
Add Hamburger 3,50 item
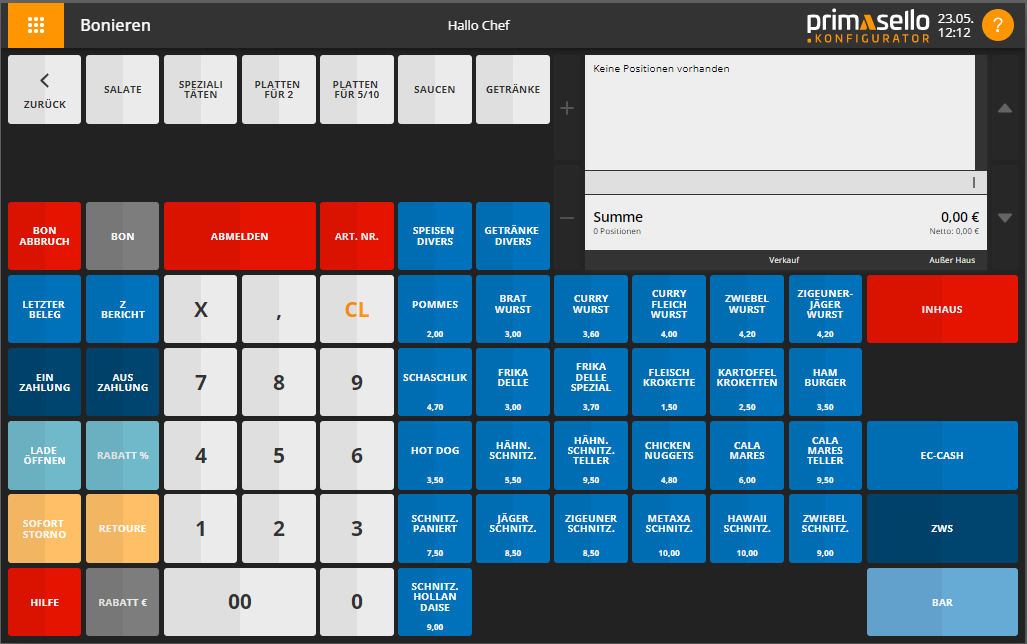(x=825, y=382)
